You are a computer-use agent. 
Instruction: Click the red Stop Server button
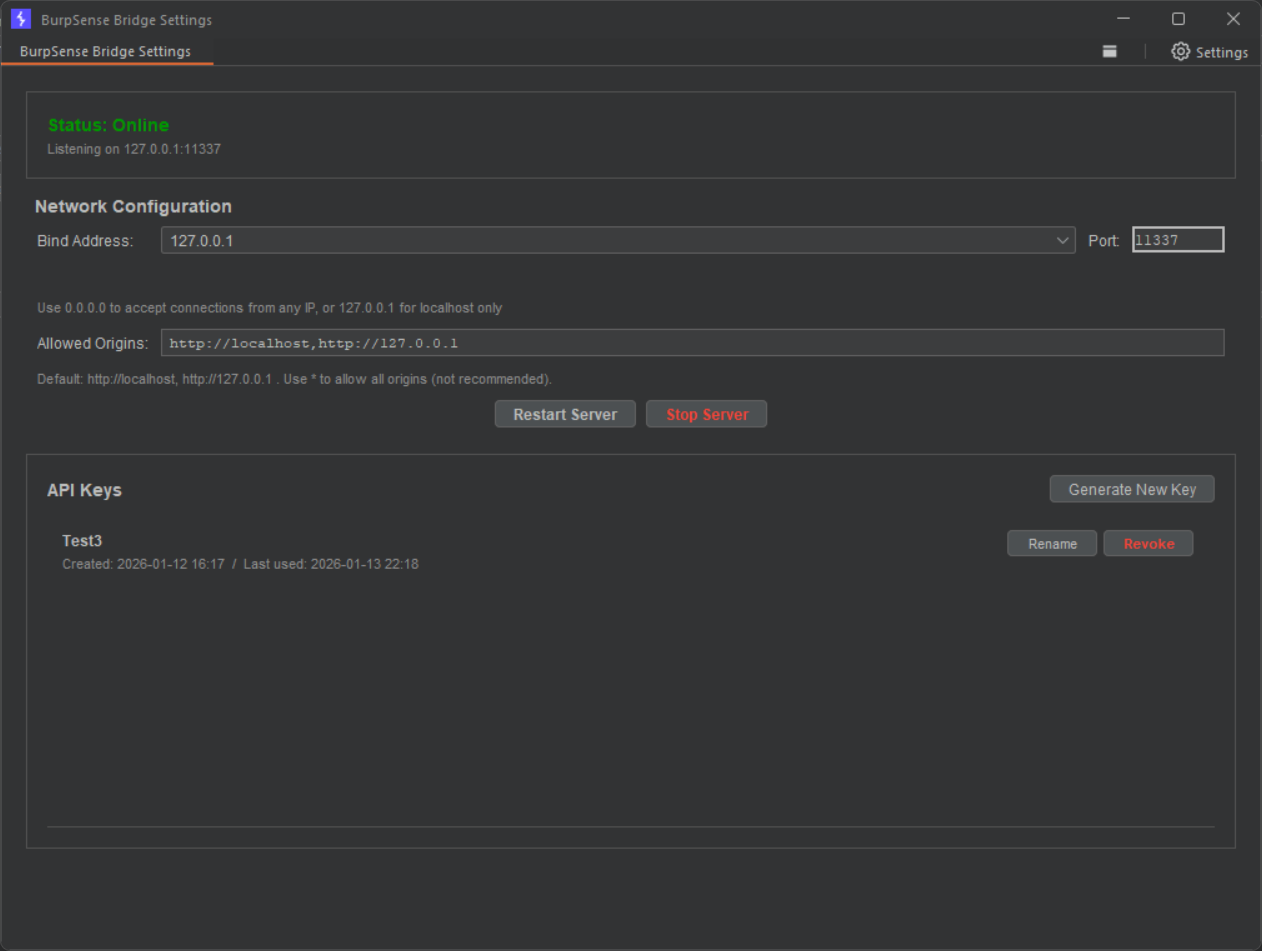707,414
